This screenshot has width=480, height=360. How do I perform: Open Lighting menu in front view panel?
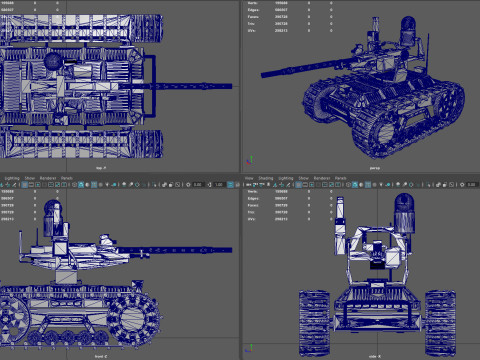click(x=12, y=178)
